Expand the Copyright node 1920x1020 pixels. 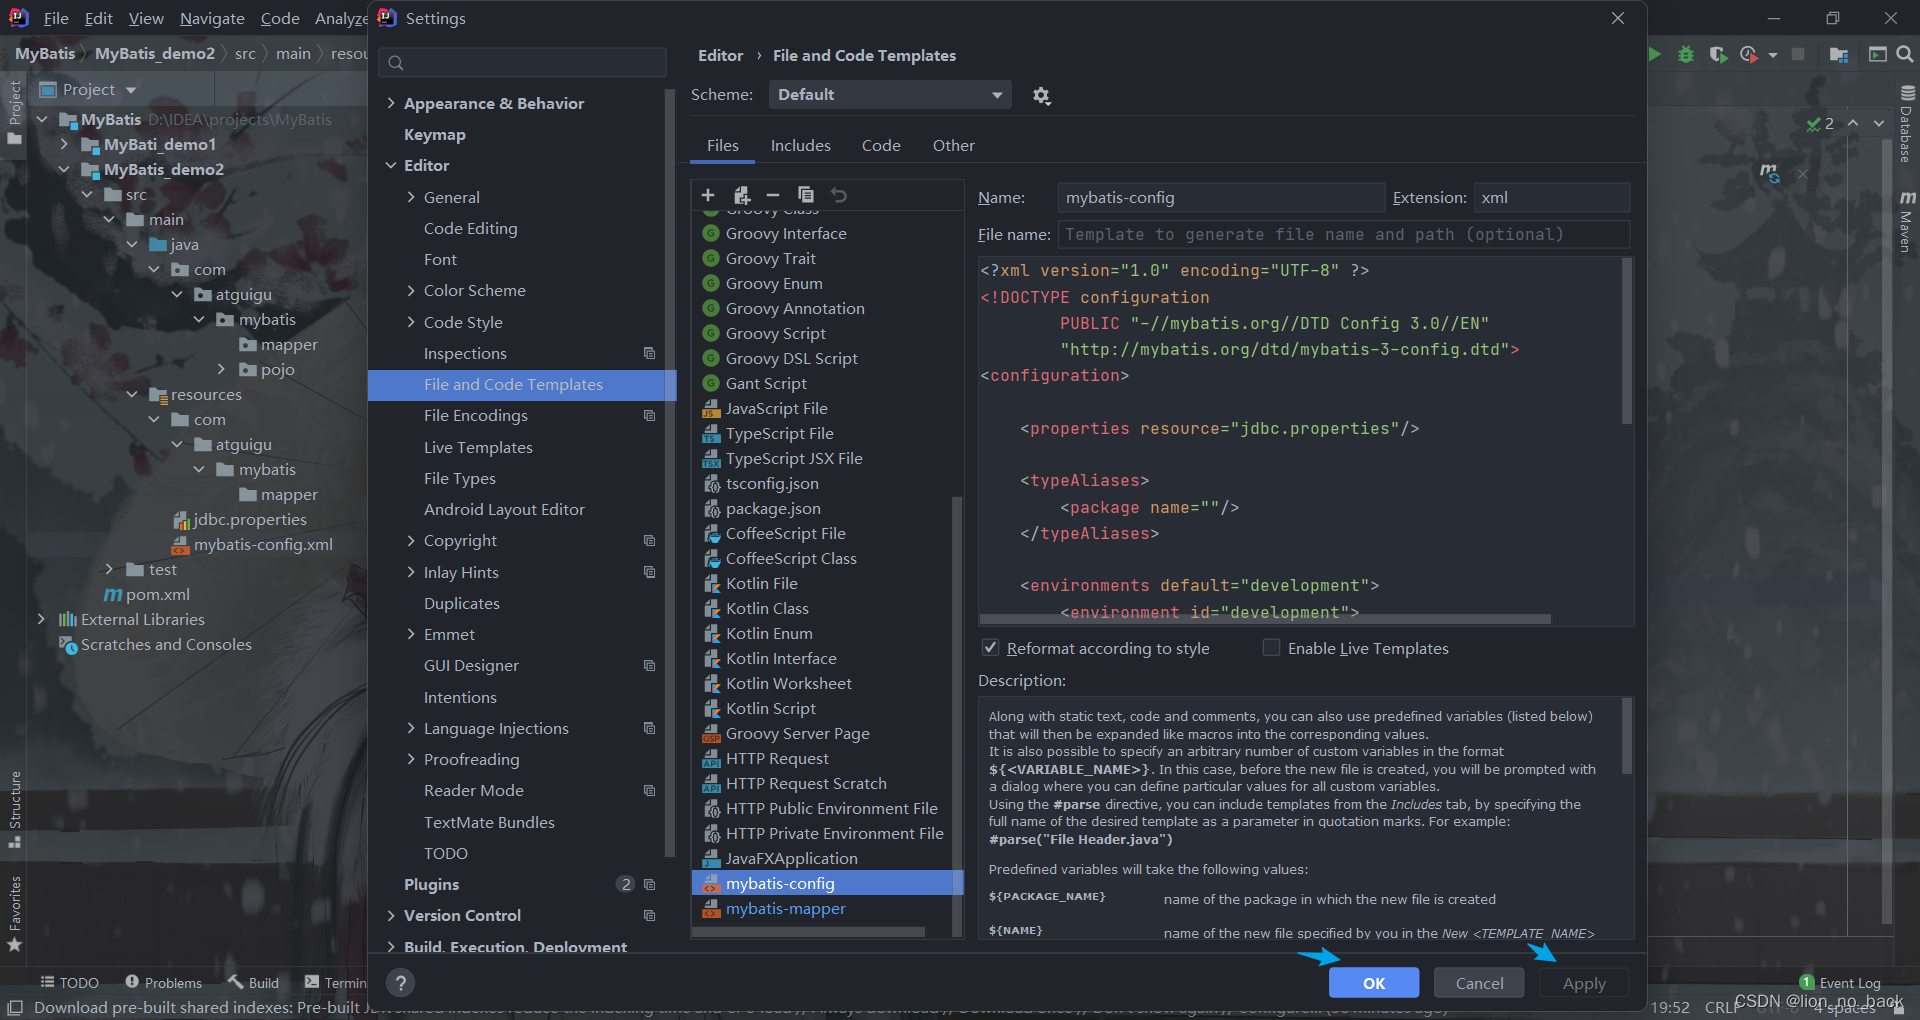(x=411, y=540)
